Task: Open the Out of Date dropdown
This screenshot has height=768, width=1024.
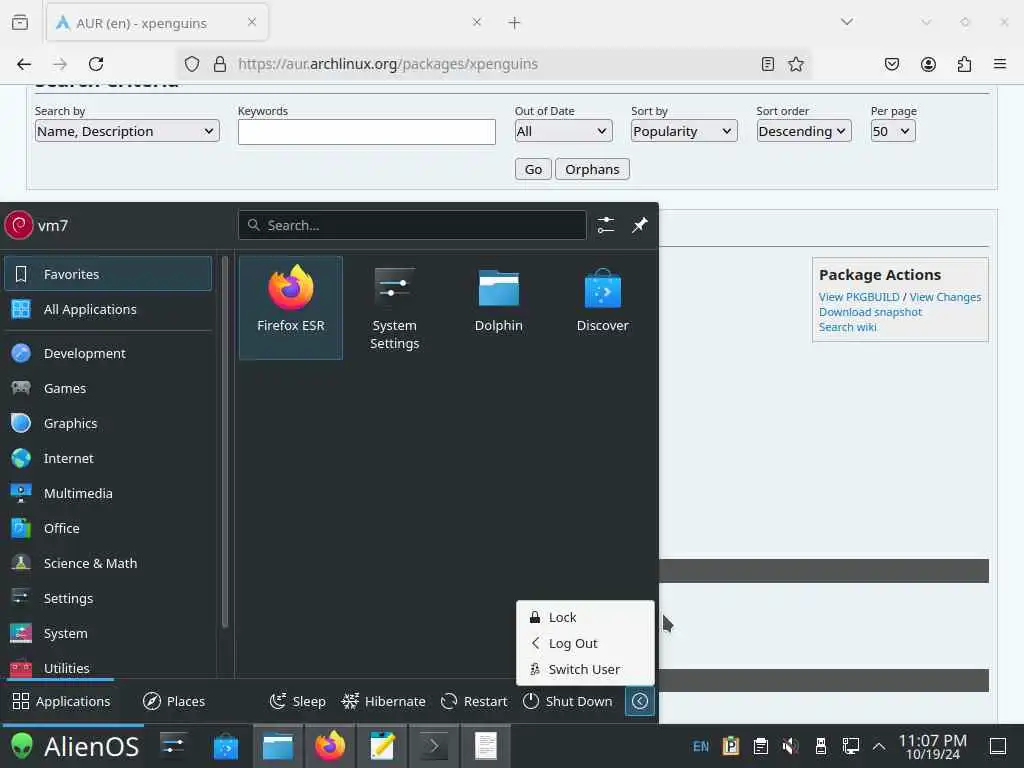Action: click(563, 131)
